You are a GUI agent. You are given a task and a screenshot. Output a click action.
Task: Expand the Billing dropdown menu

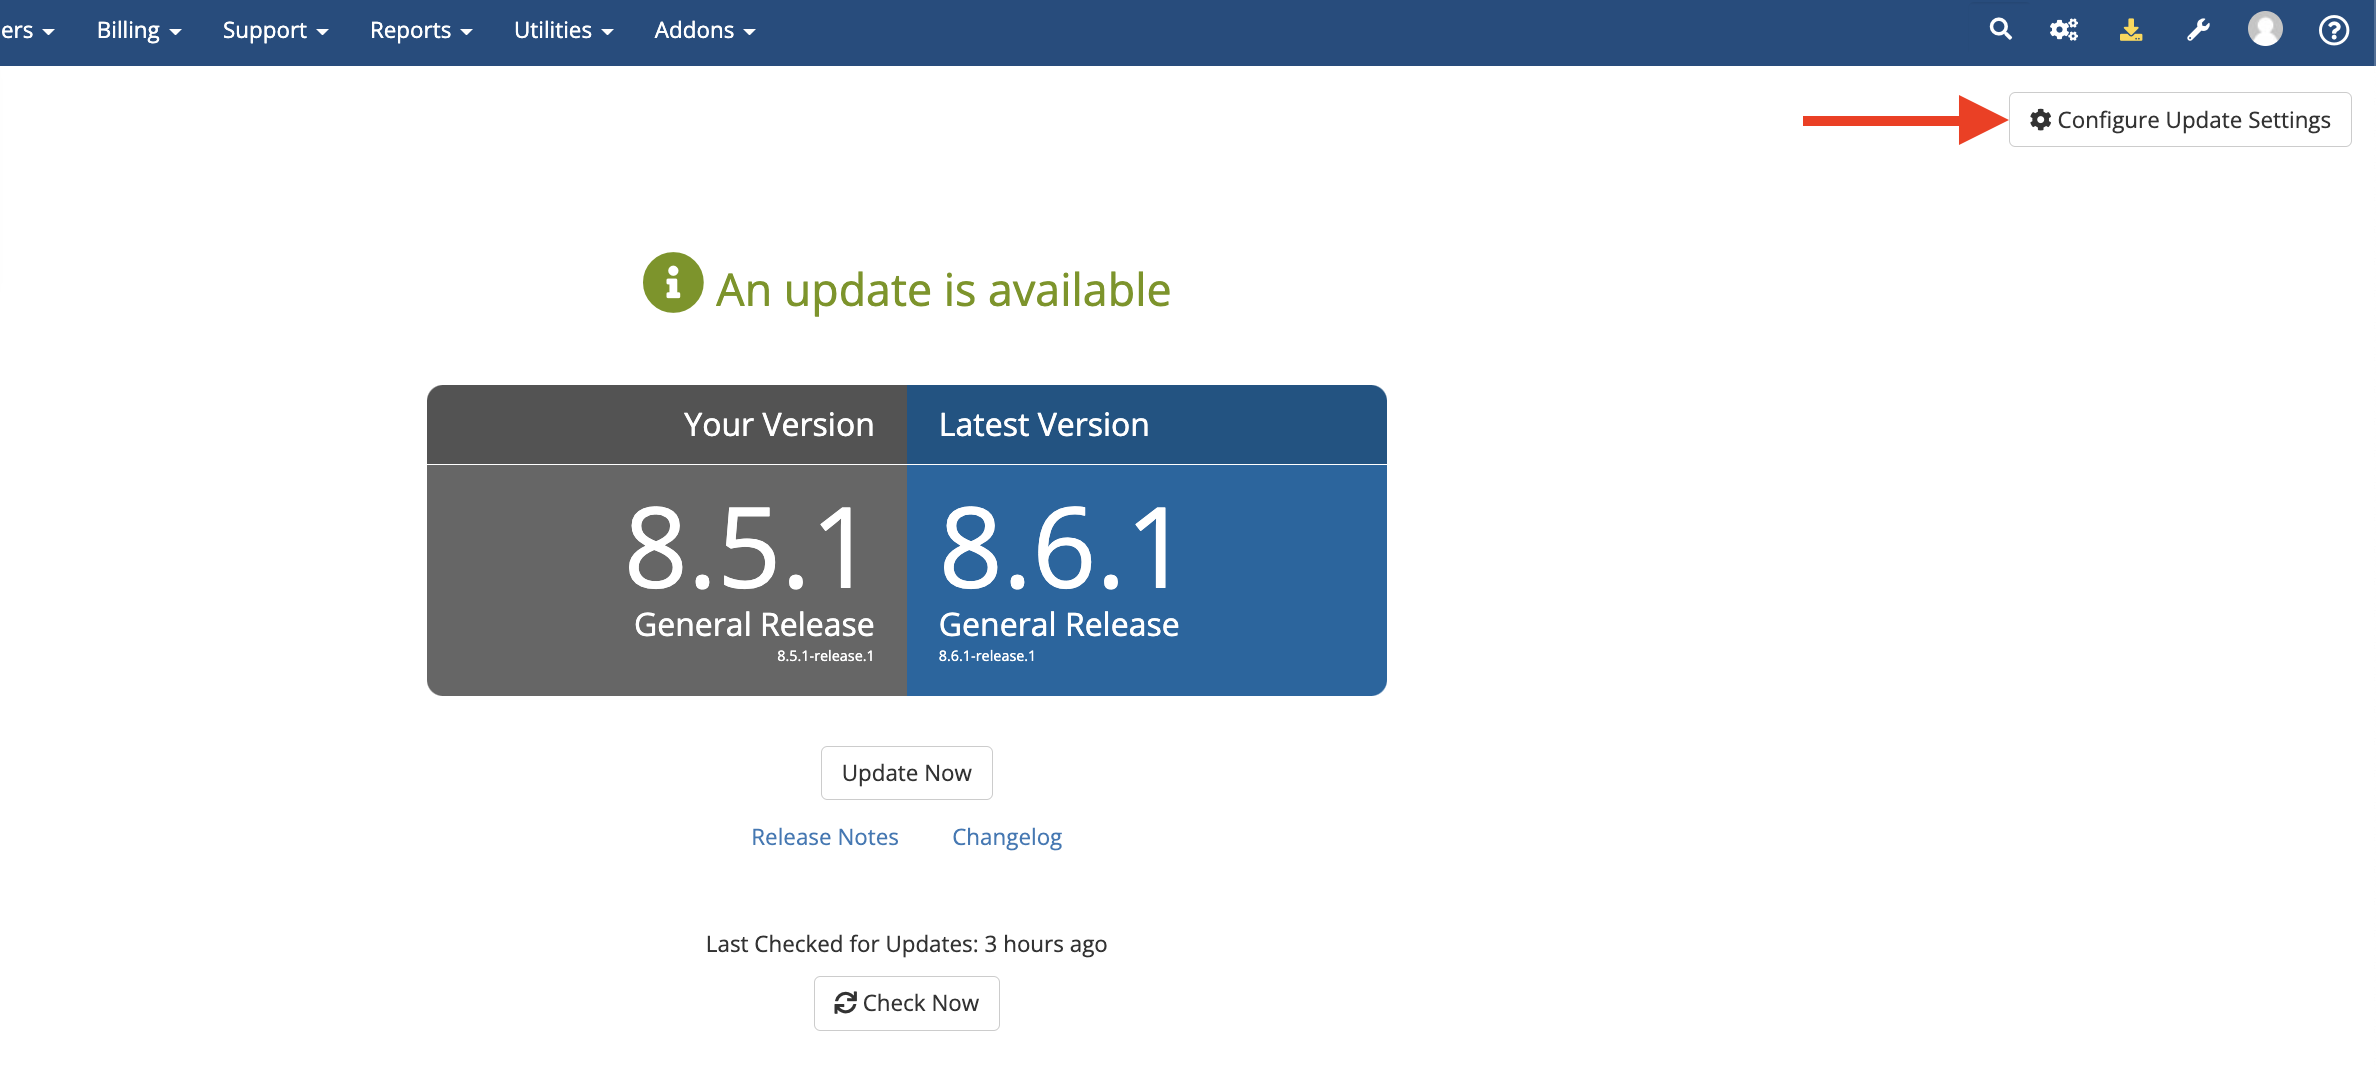point(139,30)
